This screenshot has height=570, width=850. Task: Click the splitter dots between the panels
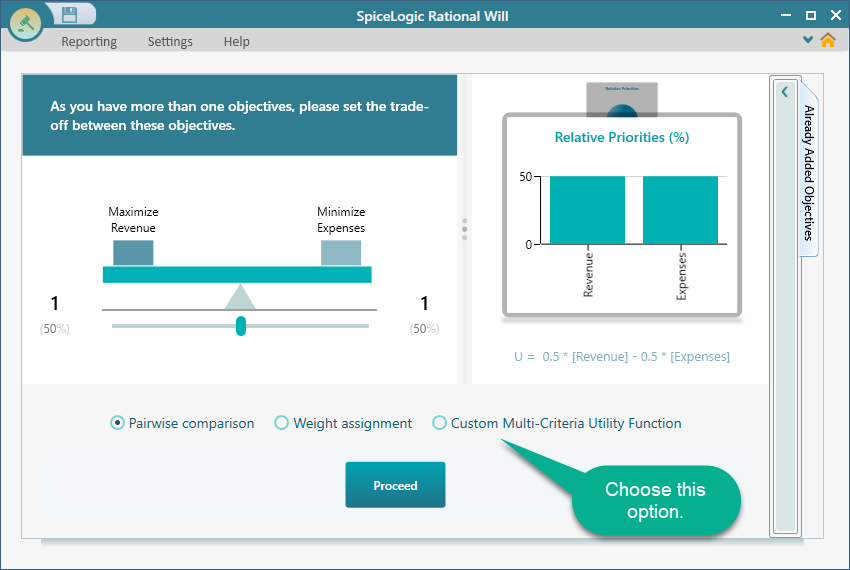pyautogui.click(x=464, y=229)
